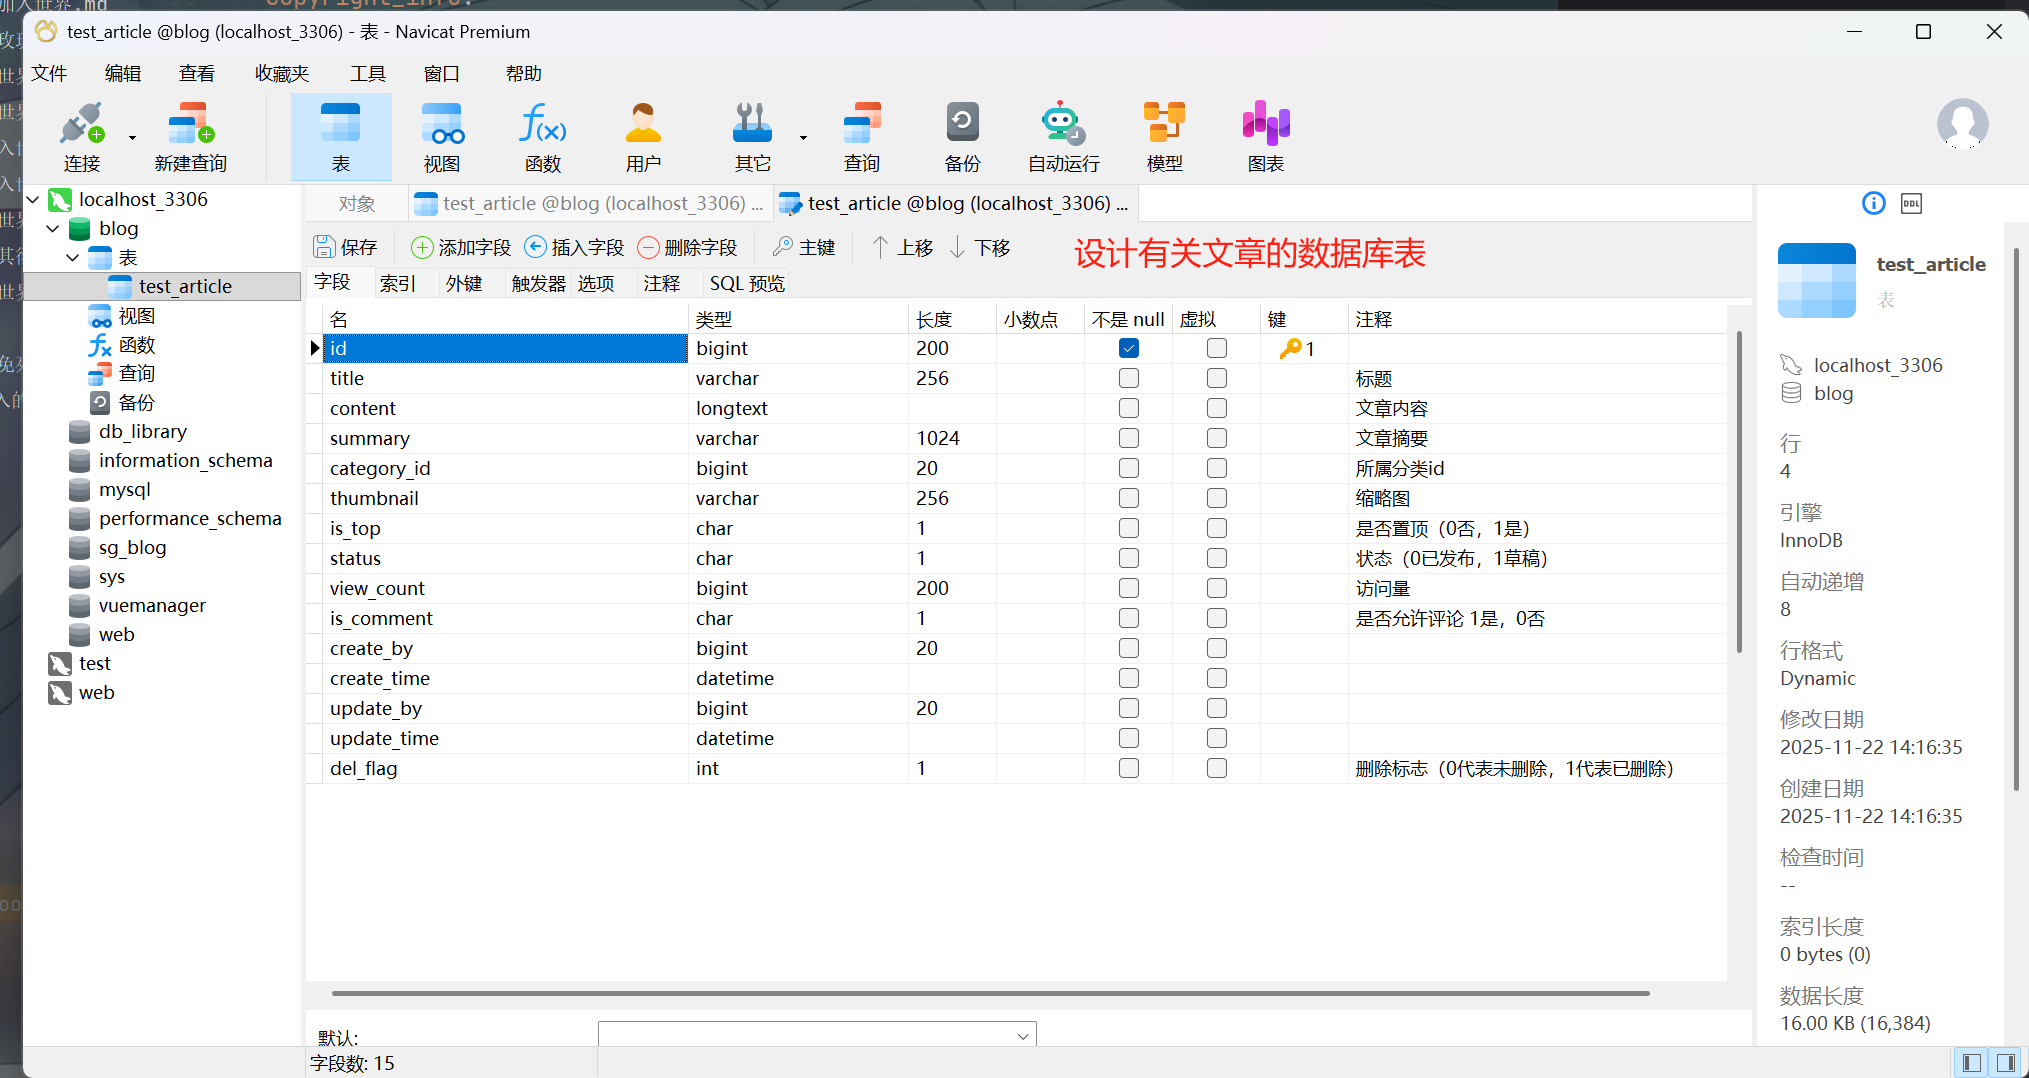Click the 视图 (View) toolbar icon
The height and width of the screenshot is (1078, 2029).
(441, 136)
